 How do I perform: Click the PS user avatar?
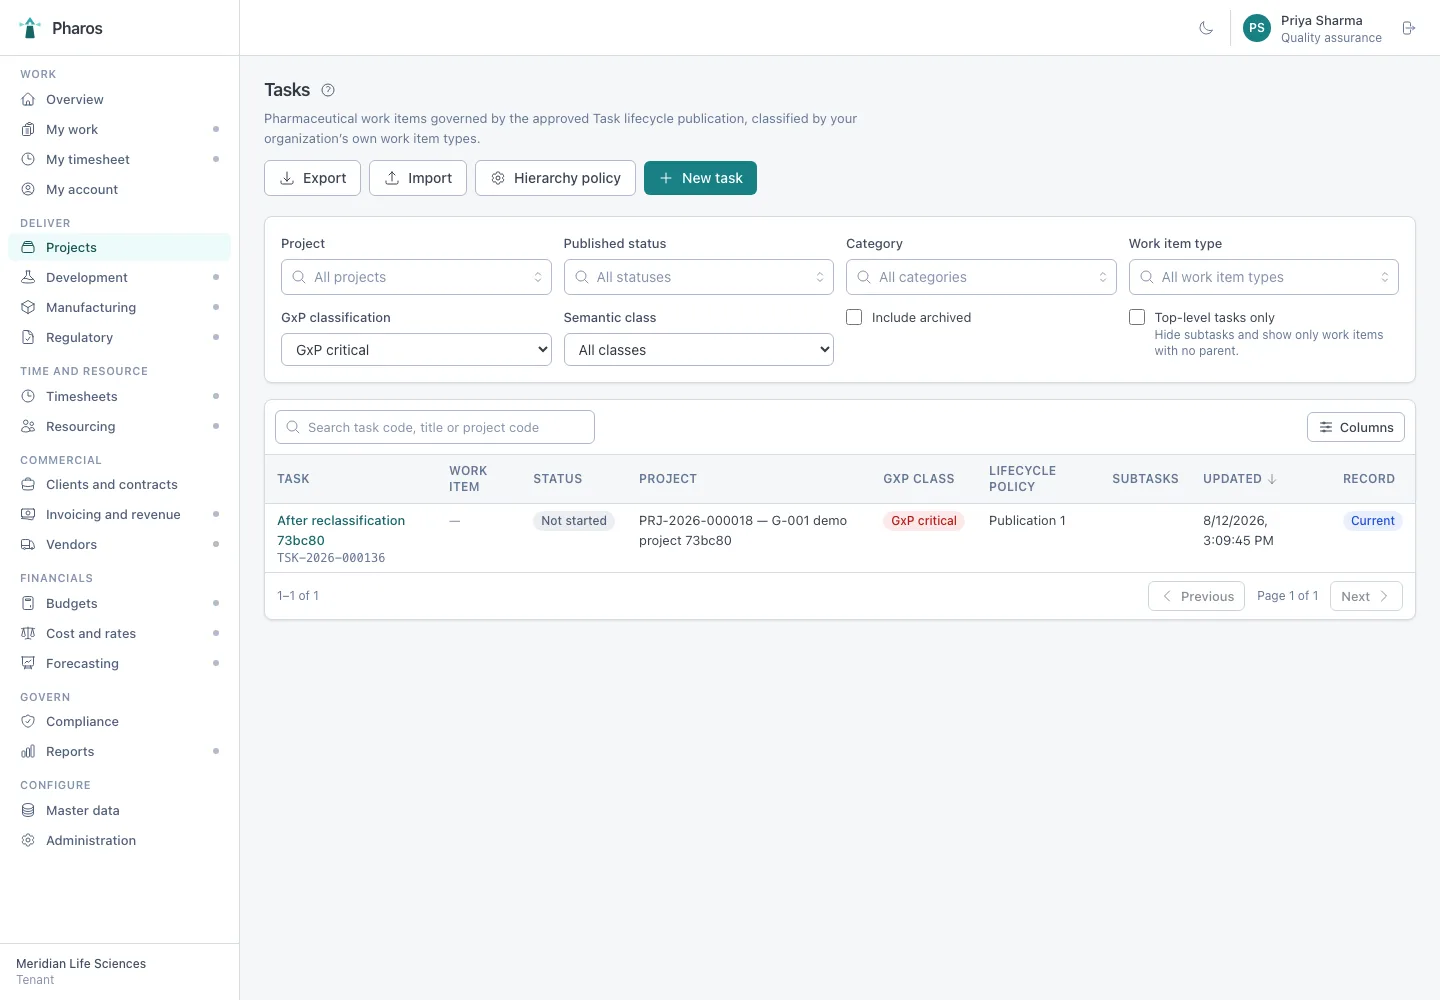1257,28
